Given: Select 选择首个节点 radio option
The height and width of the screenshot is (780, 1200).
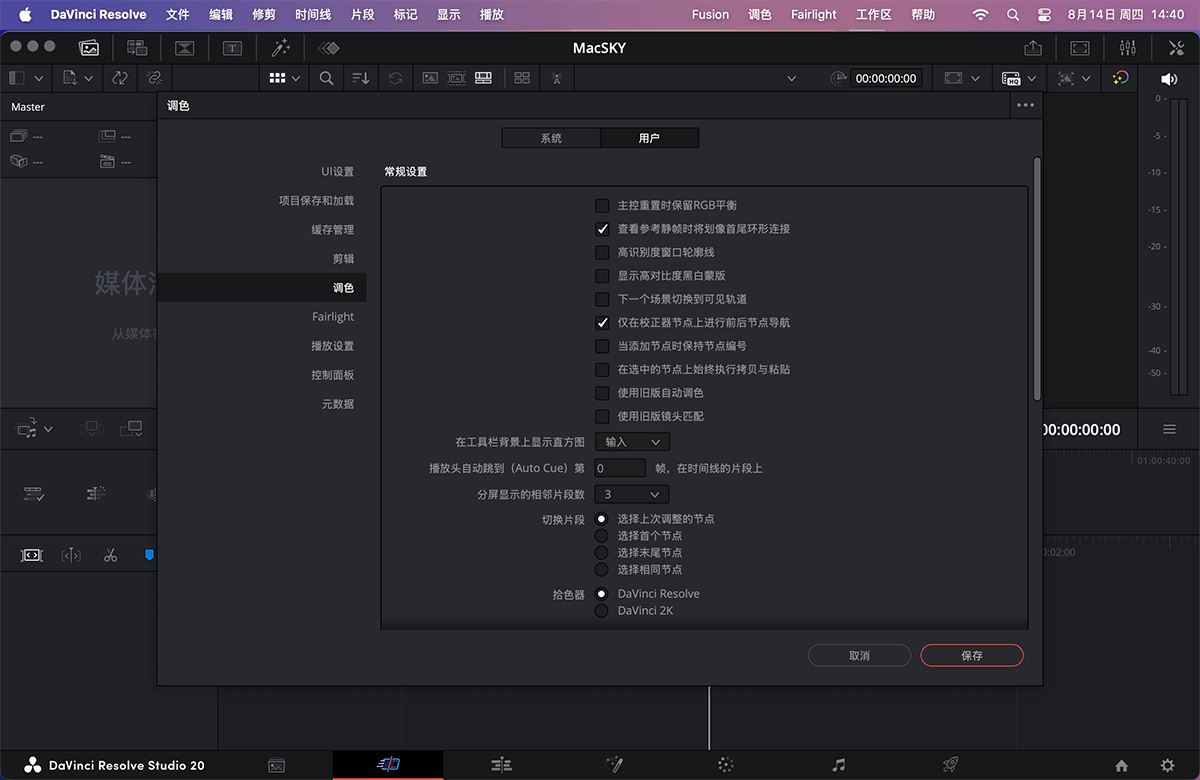Looking at the screenshot, I should (602, 536).
